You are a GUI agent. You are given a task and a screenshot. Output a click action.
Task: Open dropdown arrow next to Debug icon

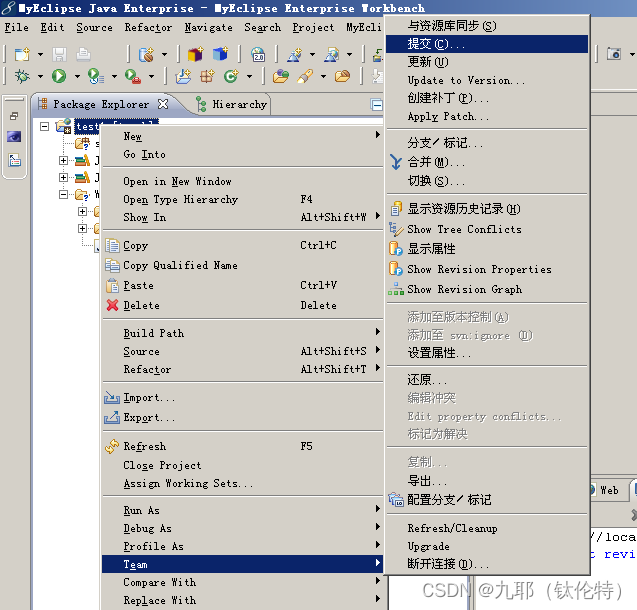(x=40, y=76)
